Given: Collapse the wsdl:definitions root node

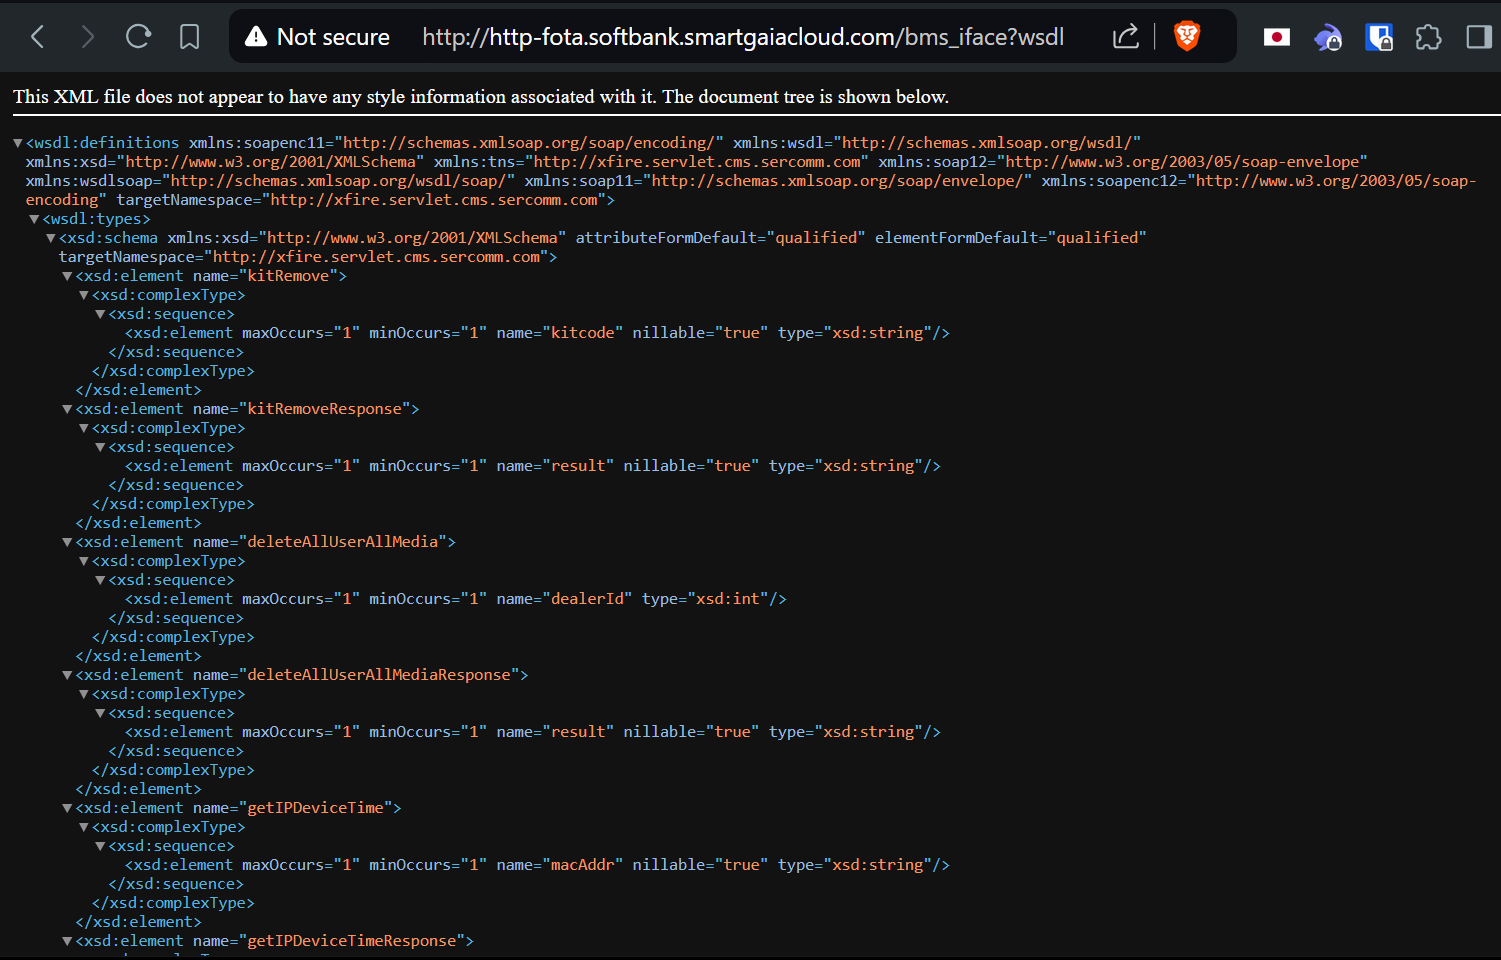Looking at the screenshot, I should [x=18, y=143].
